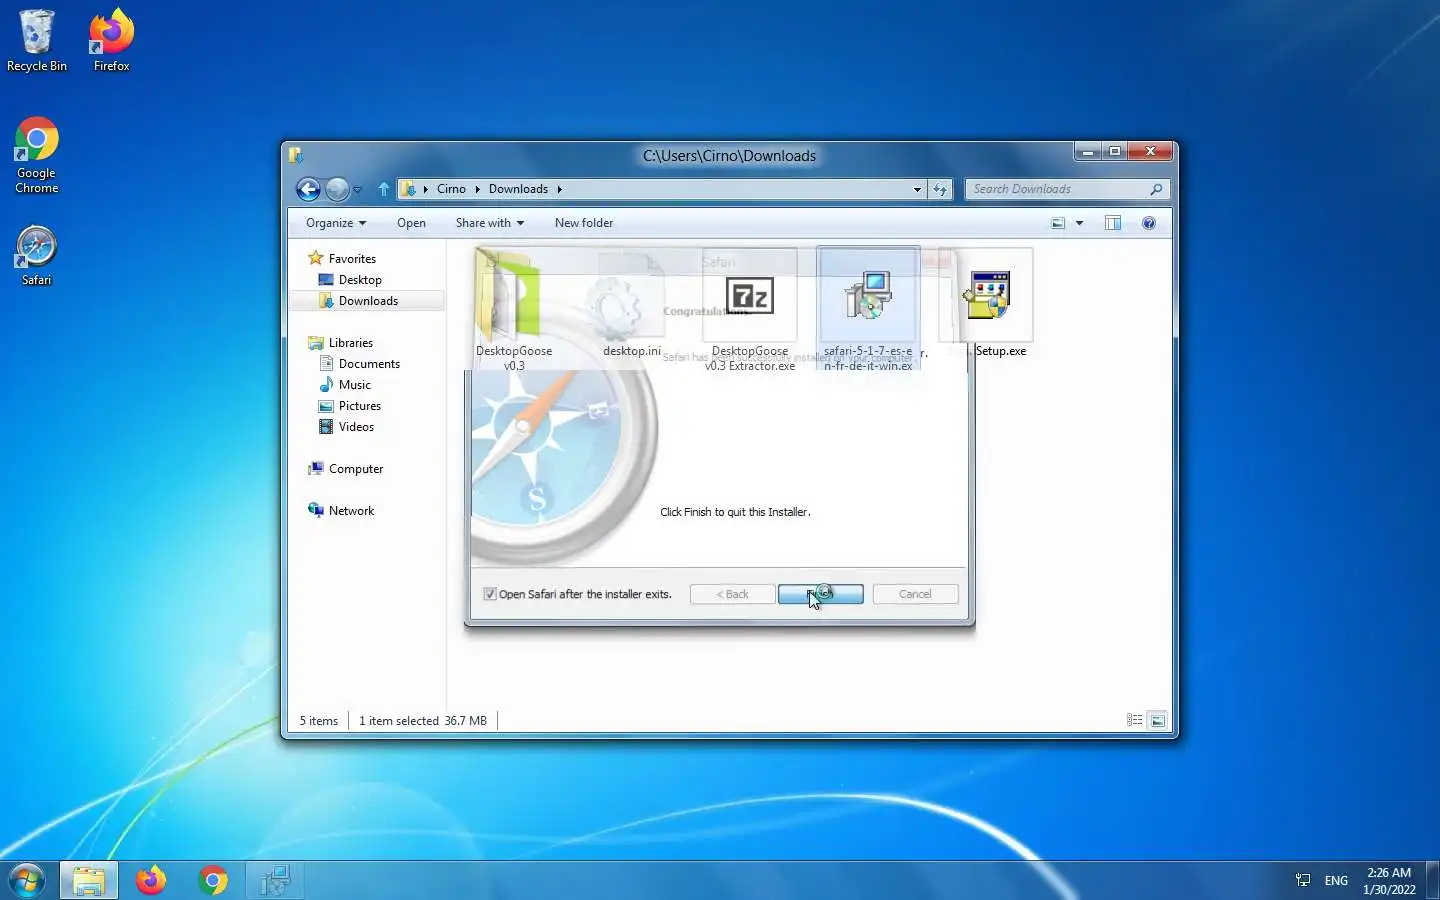Select the safari-5-1-7 installer file
Screen dimensions: 1440x900
[868, 310]
